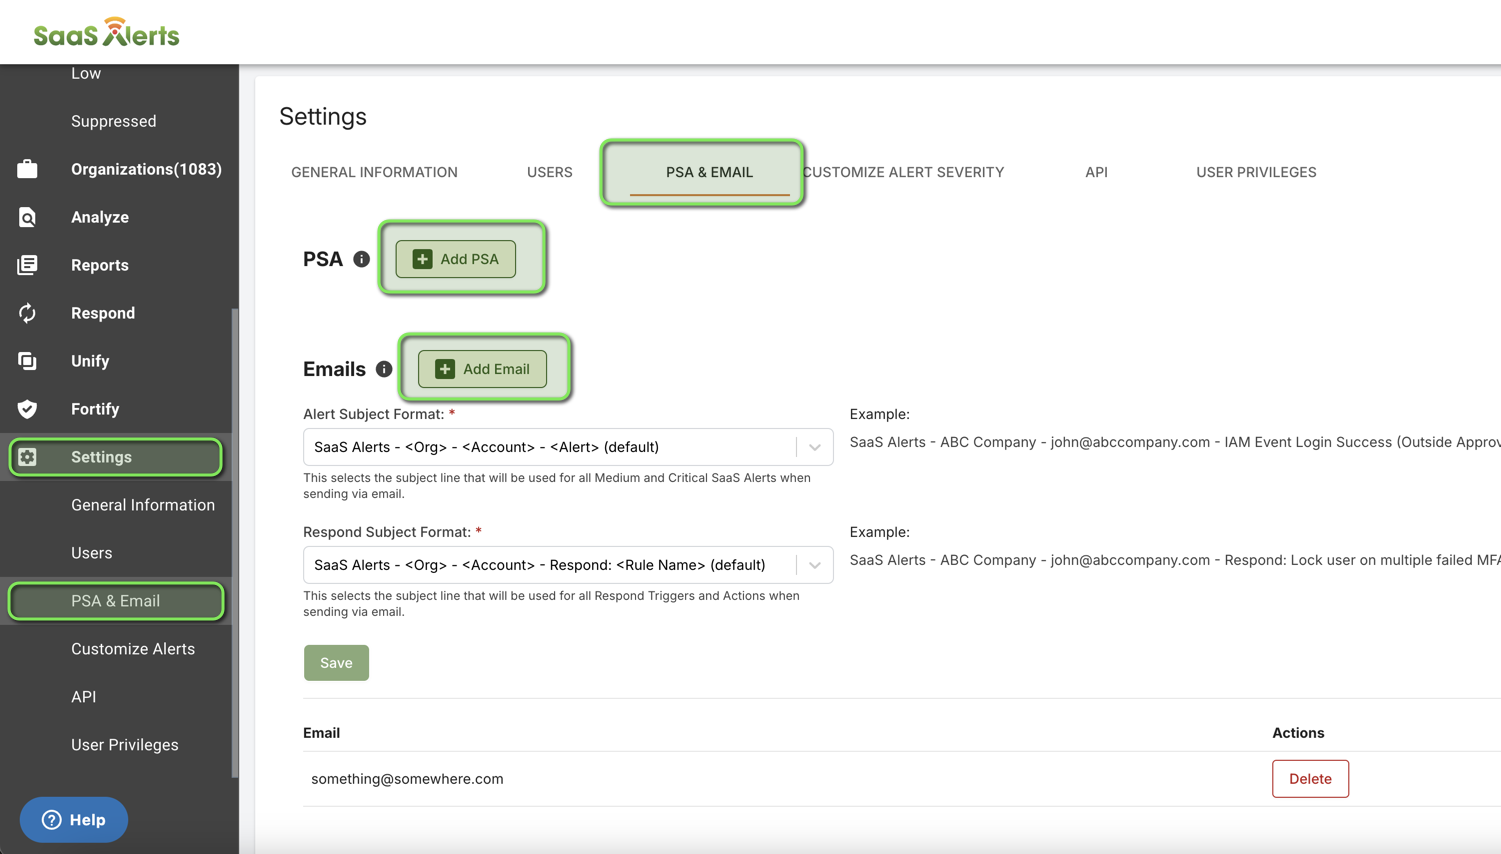Image resolution: width=1501 pixels, height=854 pixels.
Task: Select Customize Alerts in sidebar submenu
Action: [x=133, y=649]
